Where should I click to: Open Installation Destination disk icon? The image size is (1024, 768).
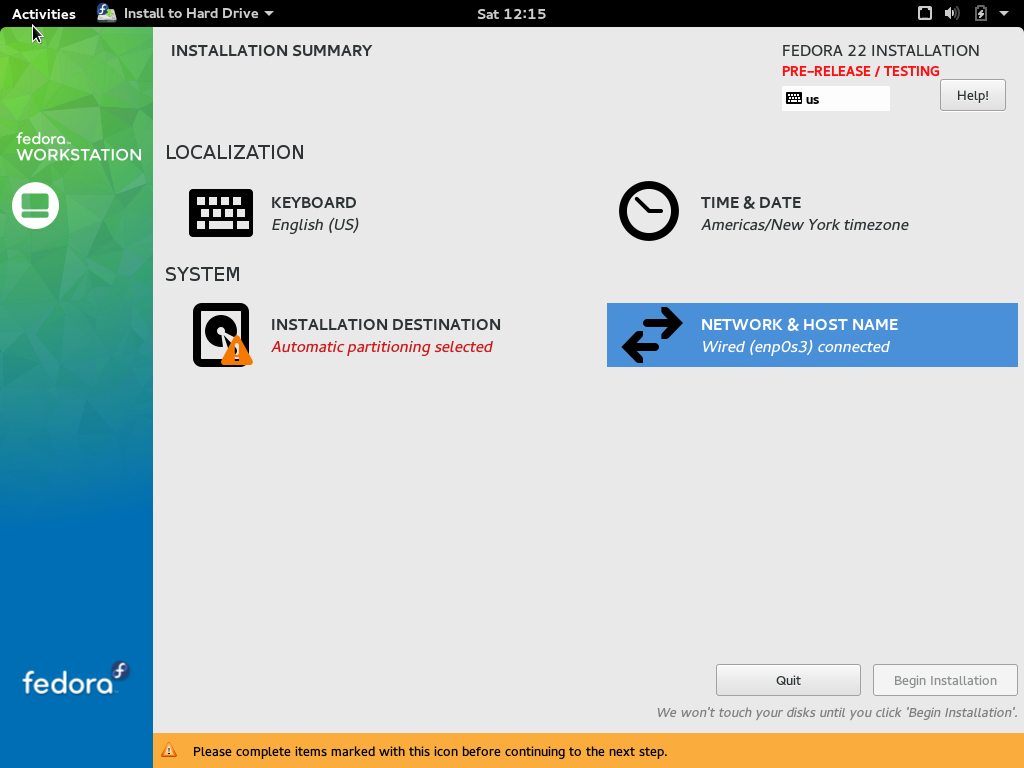[222, 335]
